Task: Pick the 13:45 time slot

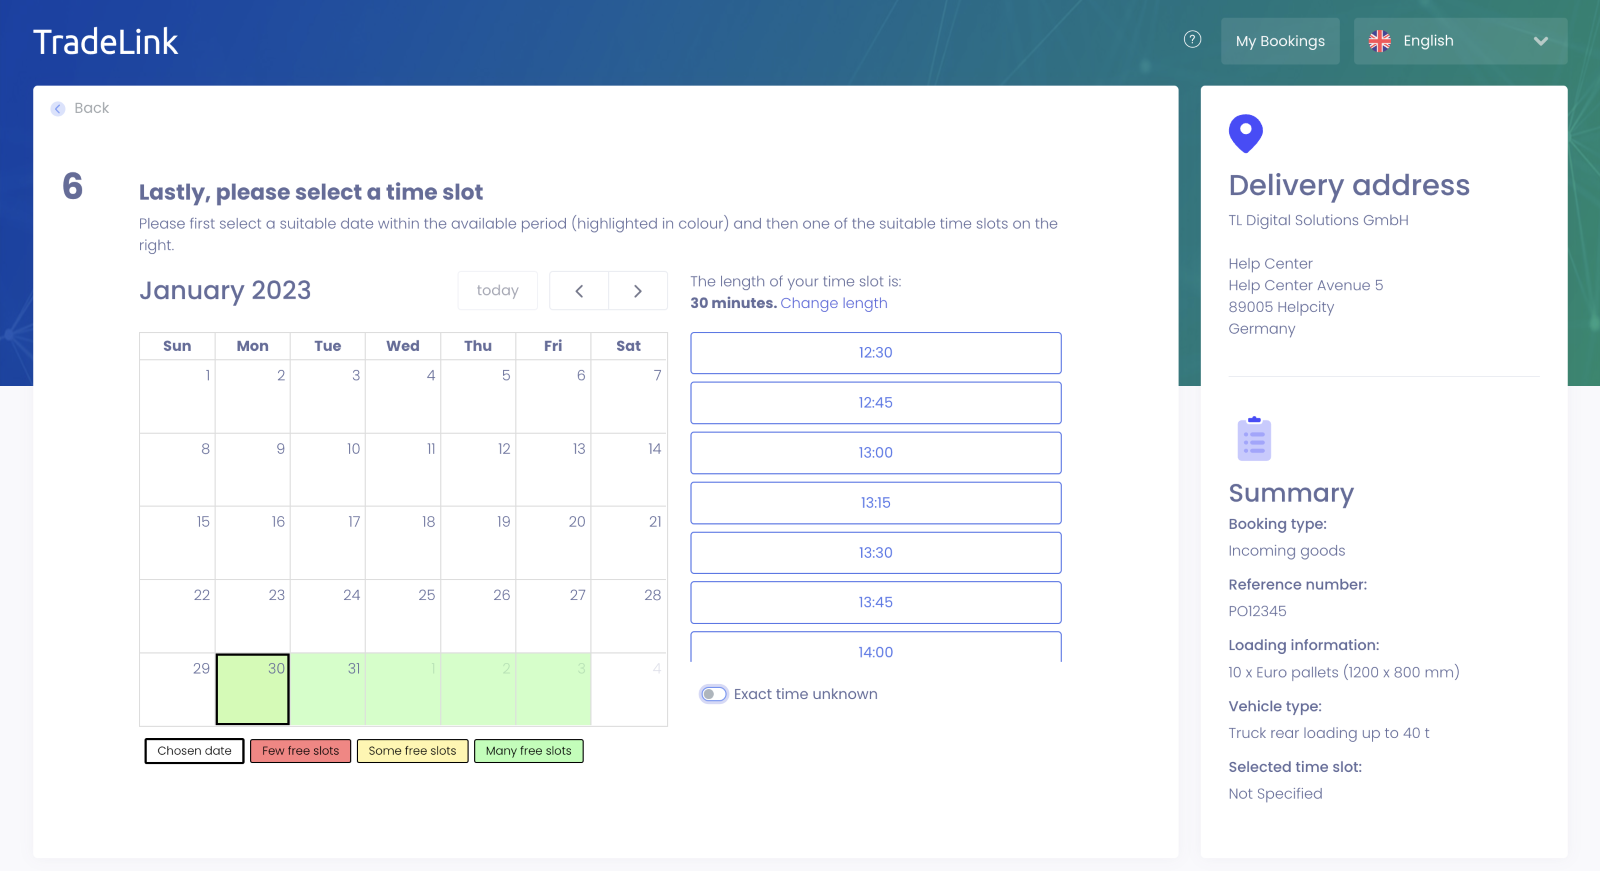Action: click(x=875, y=603)
